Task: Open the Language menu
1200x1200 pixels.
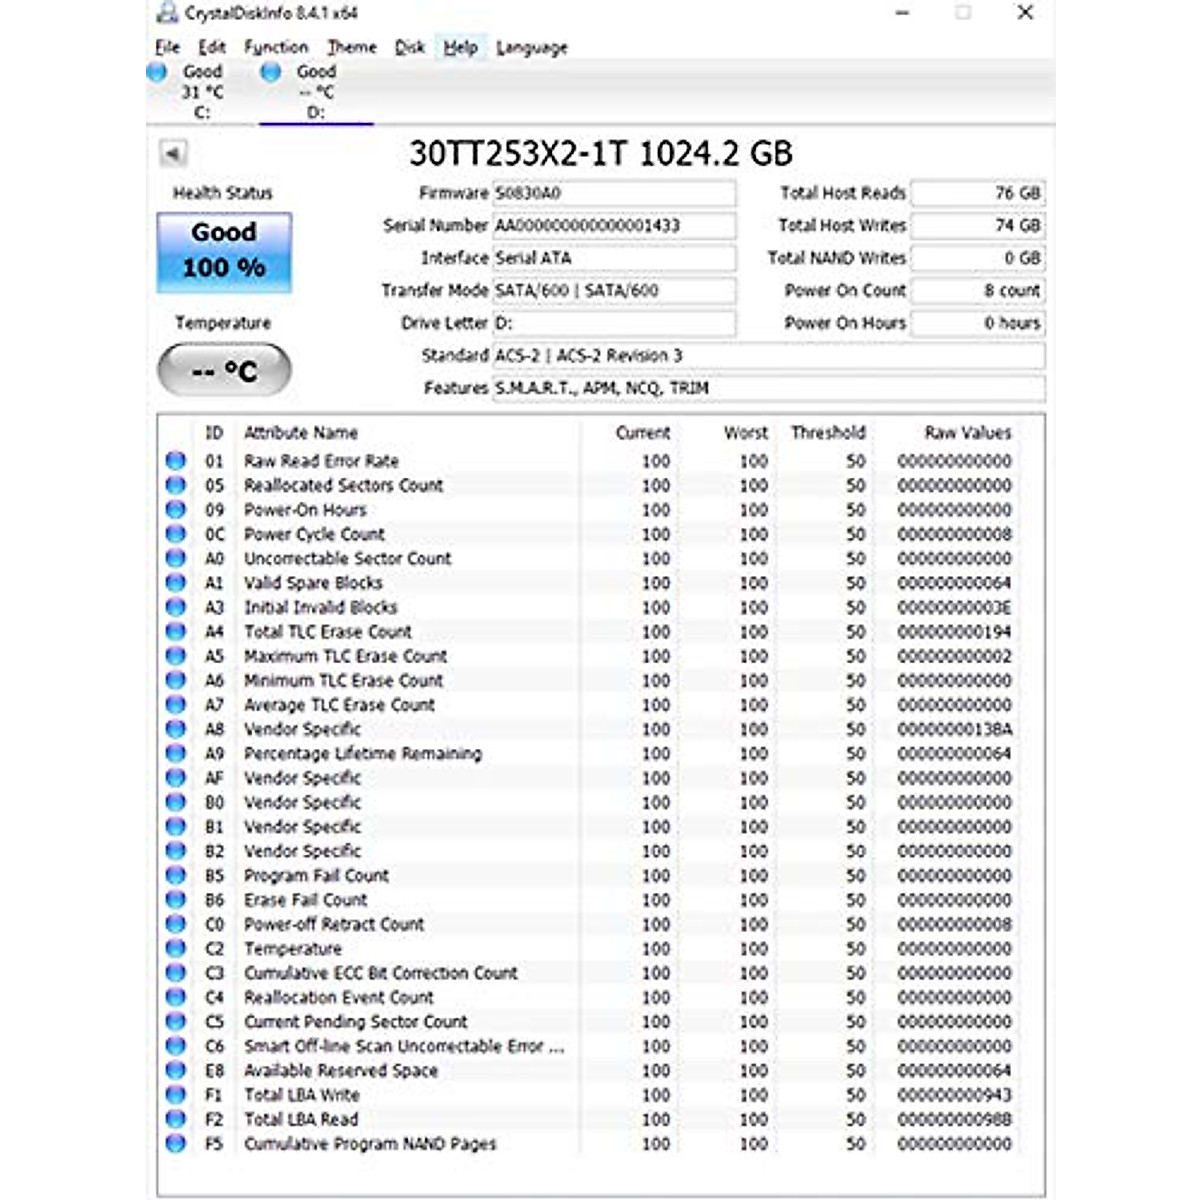Action: coord(531,47)
